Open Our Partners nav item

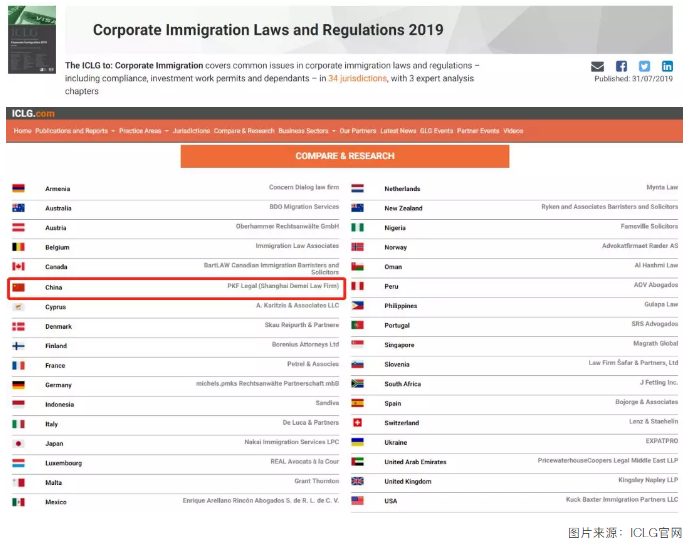click(x=358, y=131)
